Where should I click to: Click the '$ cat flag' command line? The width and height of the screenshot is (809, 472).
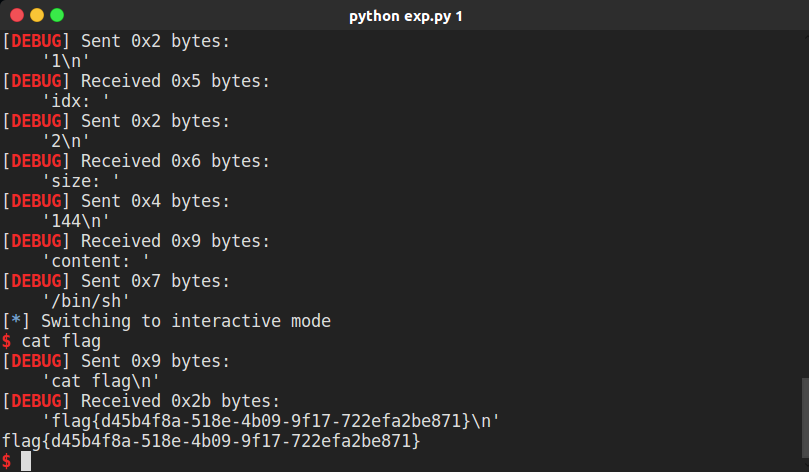point(52,341)
